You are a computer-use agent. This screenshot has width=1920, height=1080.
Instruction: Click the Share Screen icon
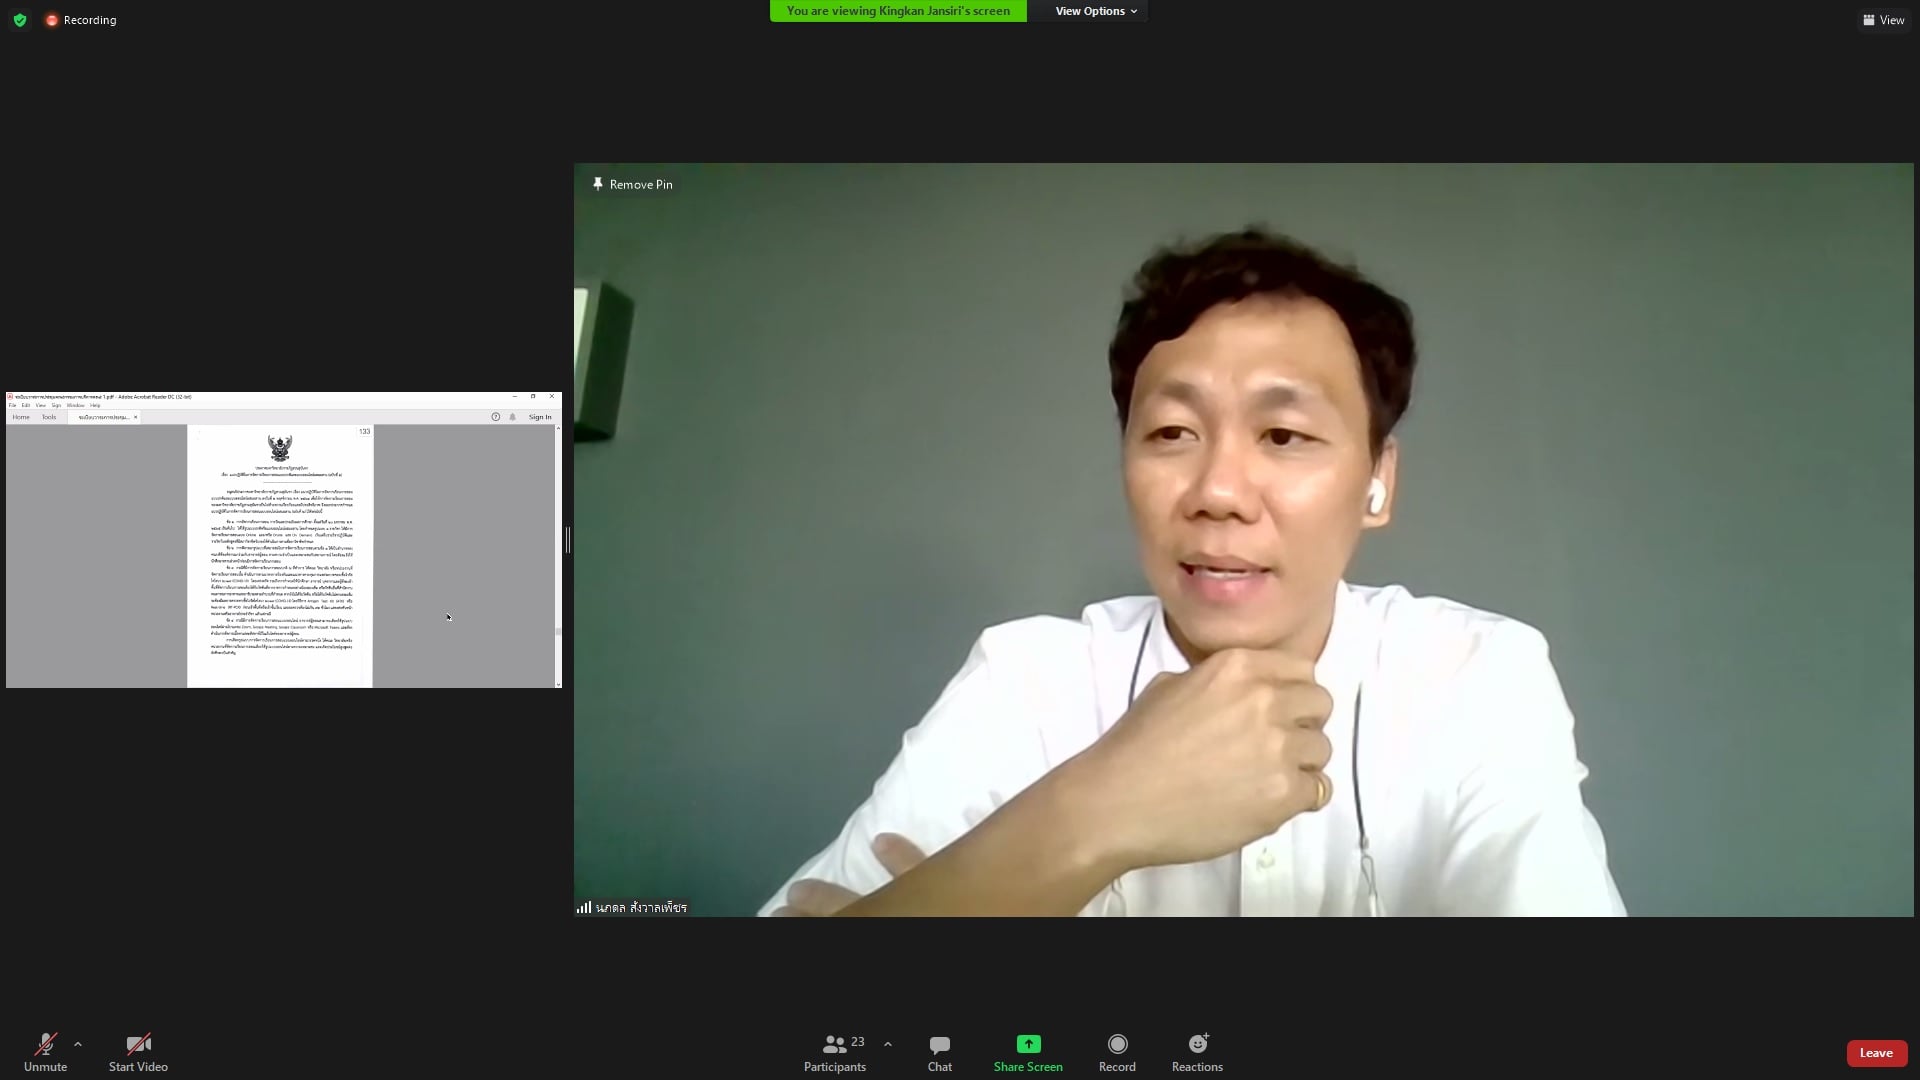(1028, 1044)
